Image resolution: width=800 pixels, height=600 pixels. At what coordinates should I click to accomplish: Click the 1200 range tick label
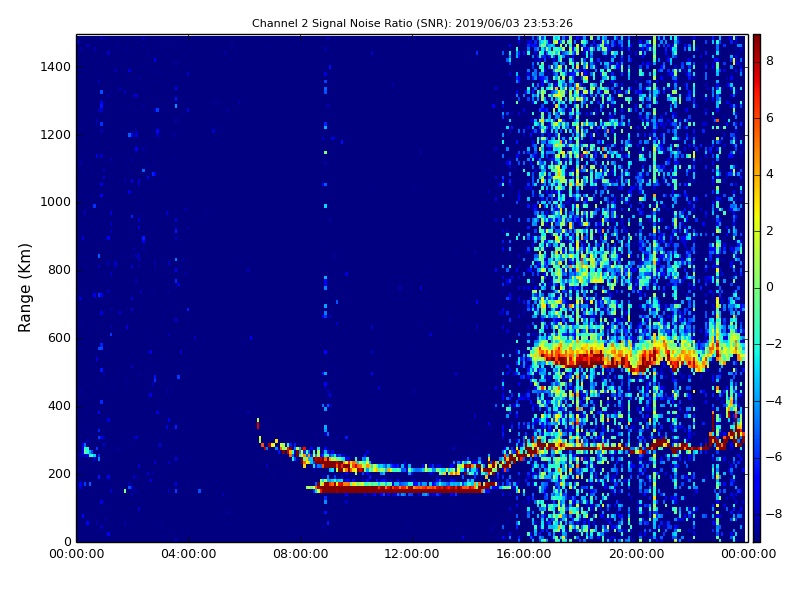(55, 135)
